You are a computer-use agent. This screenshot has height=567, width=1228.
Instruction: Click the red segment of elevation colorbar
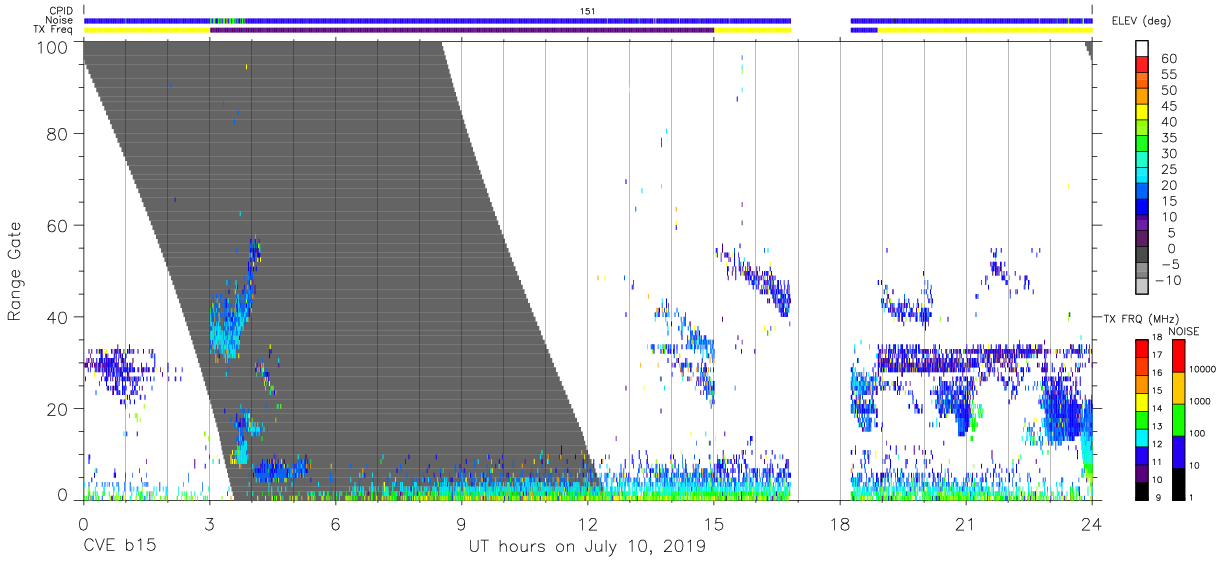[1143, 64]
